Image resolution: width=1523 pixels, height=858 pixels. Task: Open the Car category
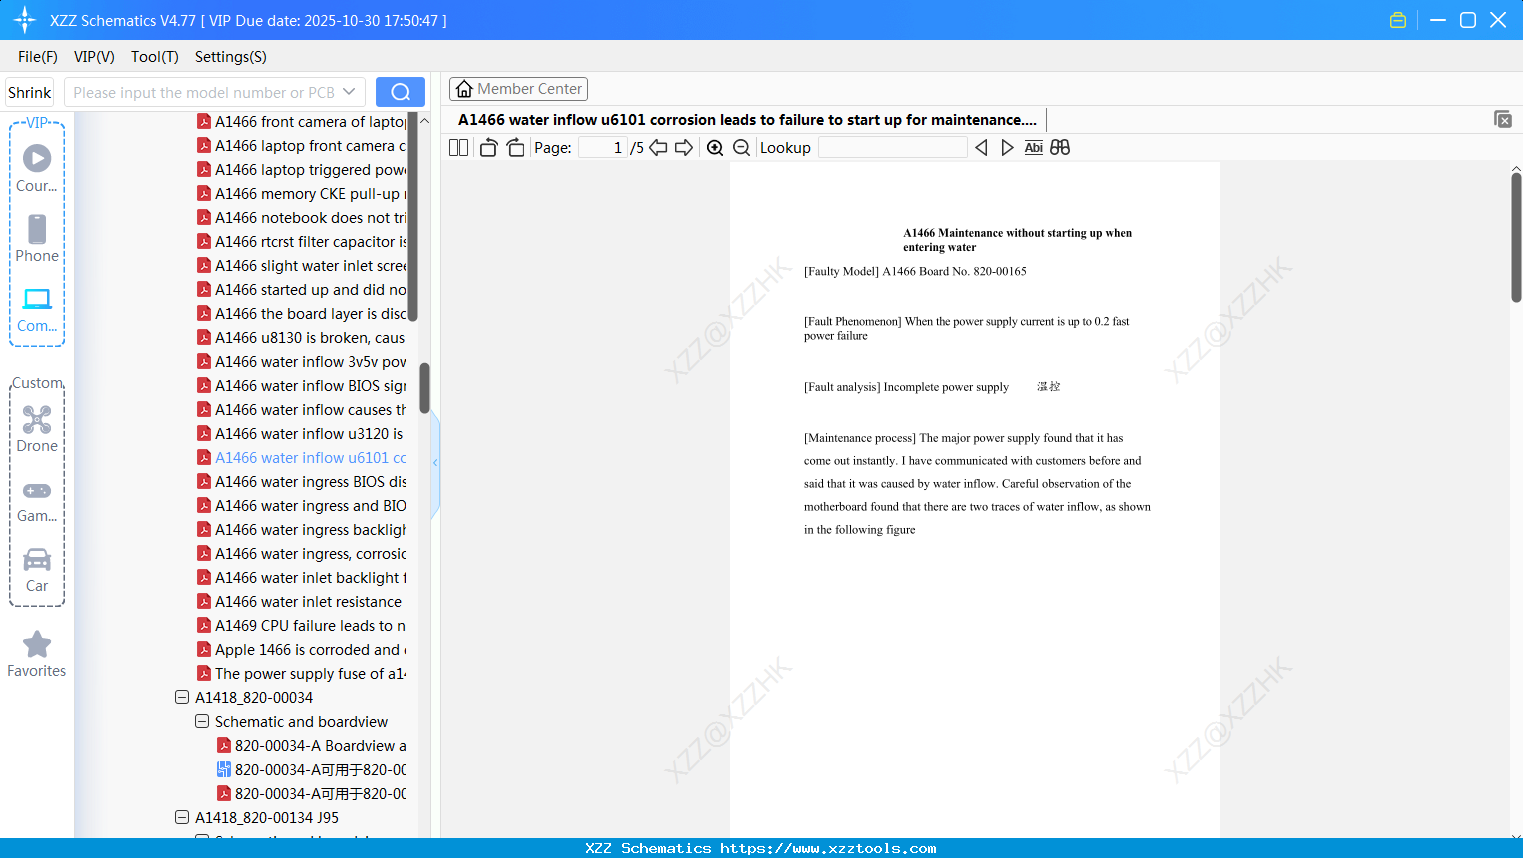pos(37,569)
